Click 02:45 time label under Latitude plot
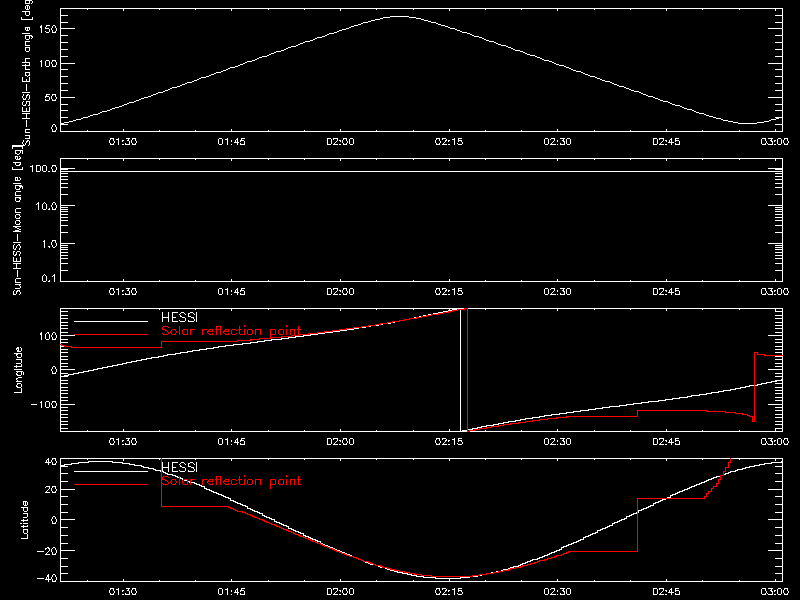This screenshot has height=600, width=800. [x=666, y=592]
